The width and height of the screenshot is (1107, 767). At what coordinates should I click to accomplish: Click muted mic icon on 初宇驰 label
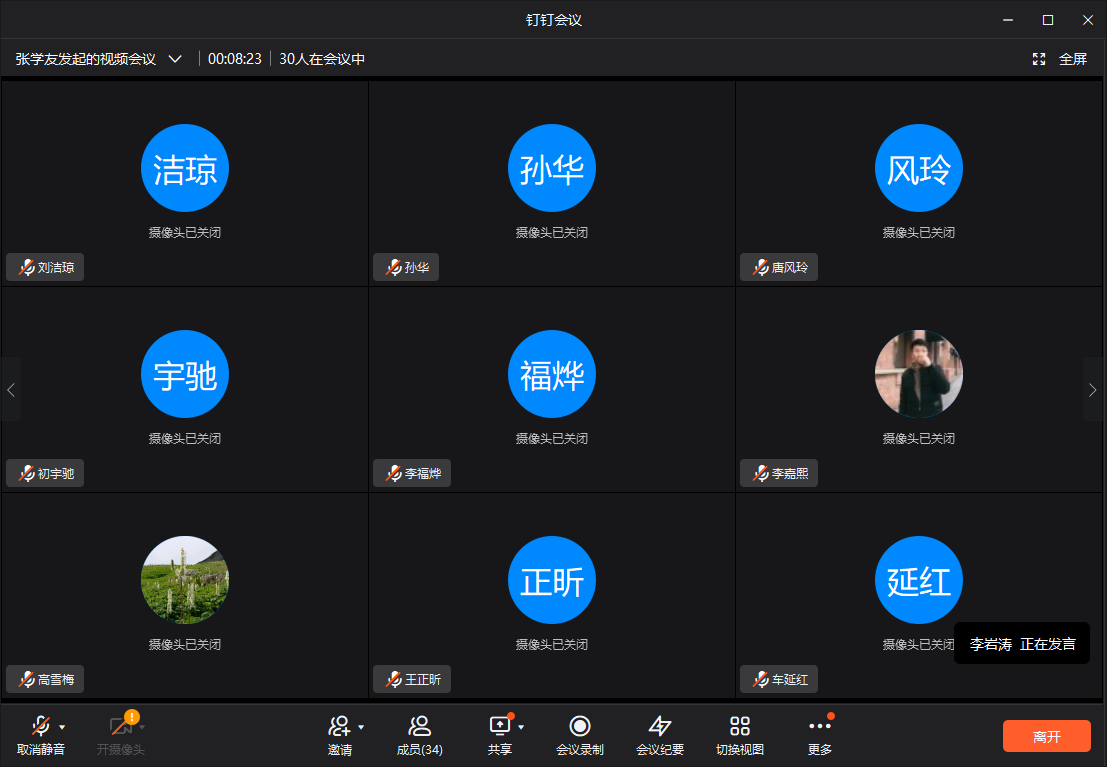point(27,473)
